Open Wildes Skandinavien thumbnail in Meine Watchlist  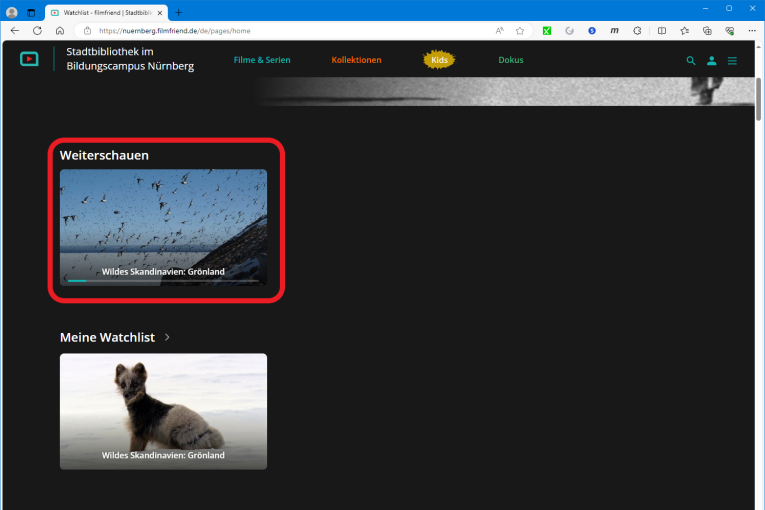click(163, 411)
